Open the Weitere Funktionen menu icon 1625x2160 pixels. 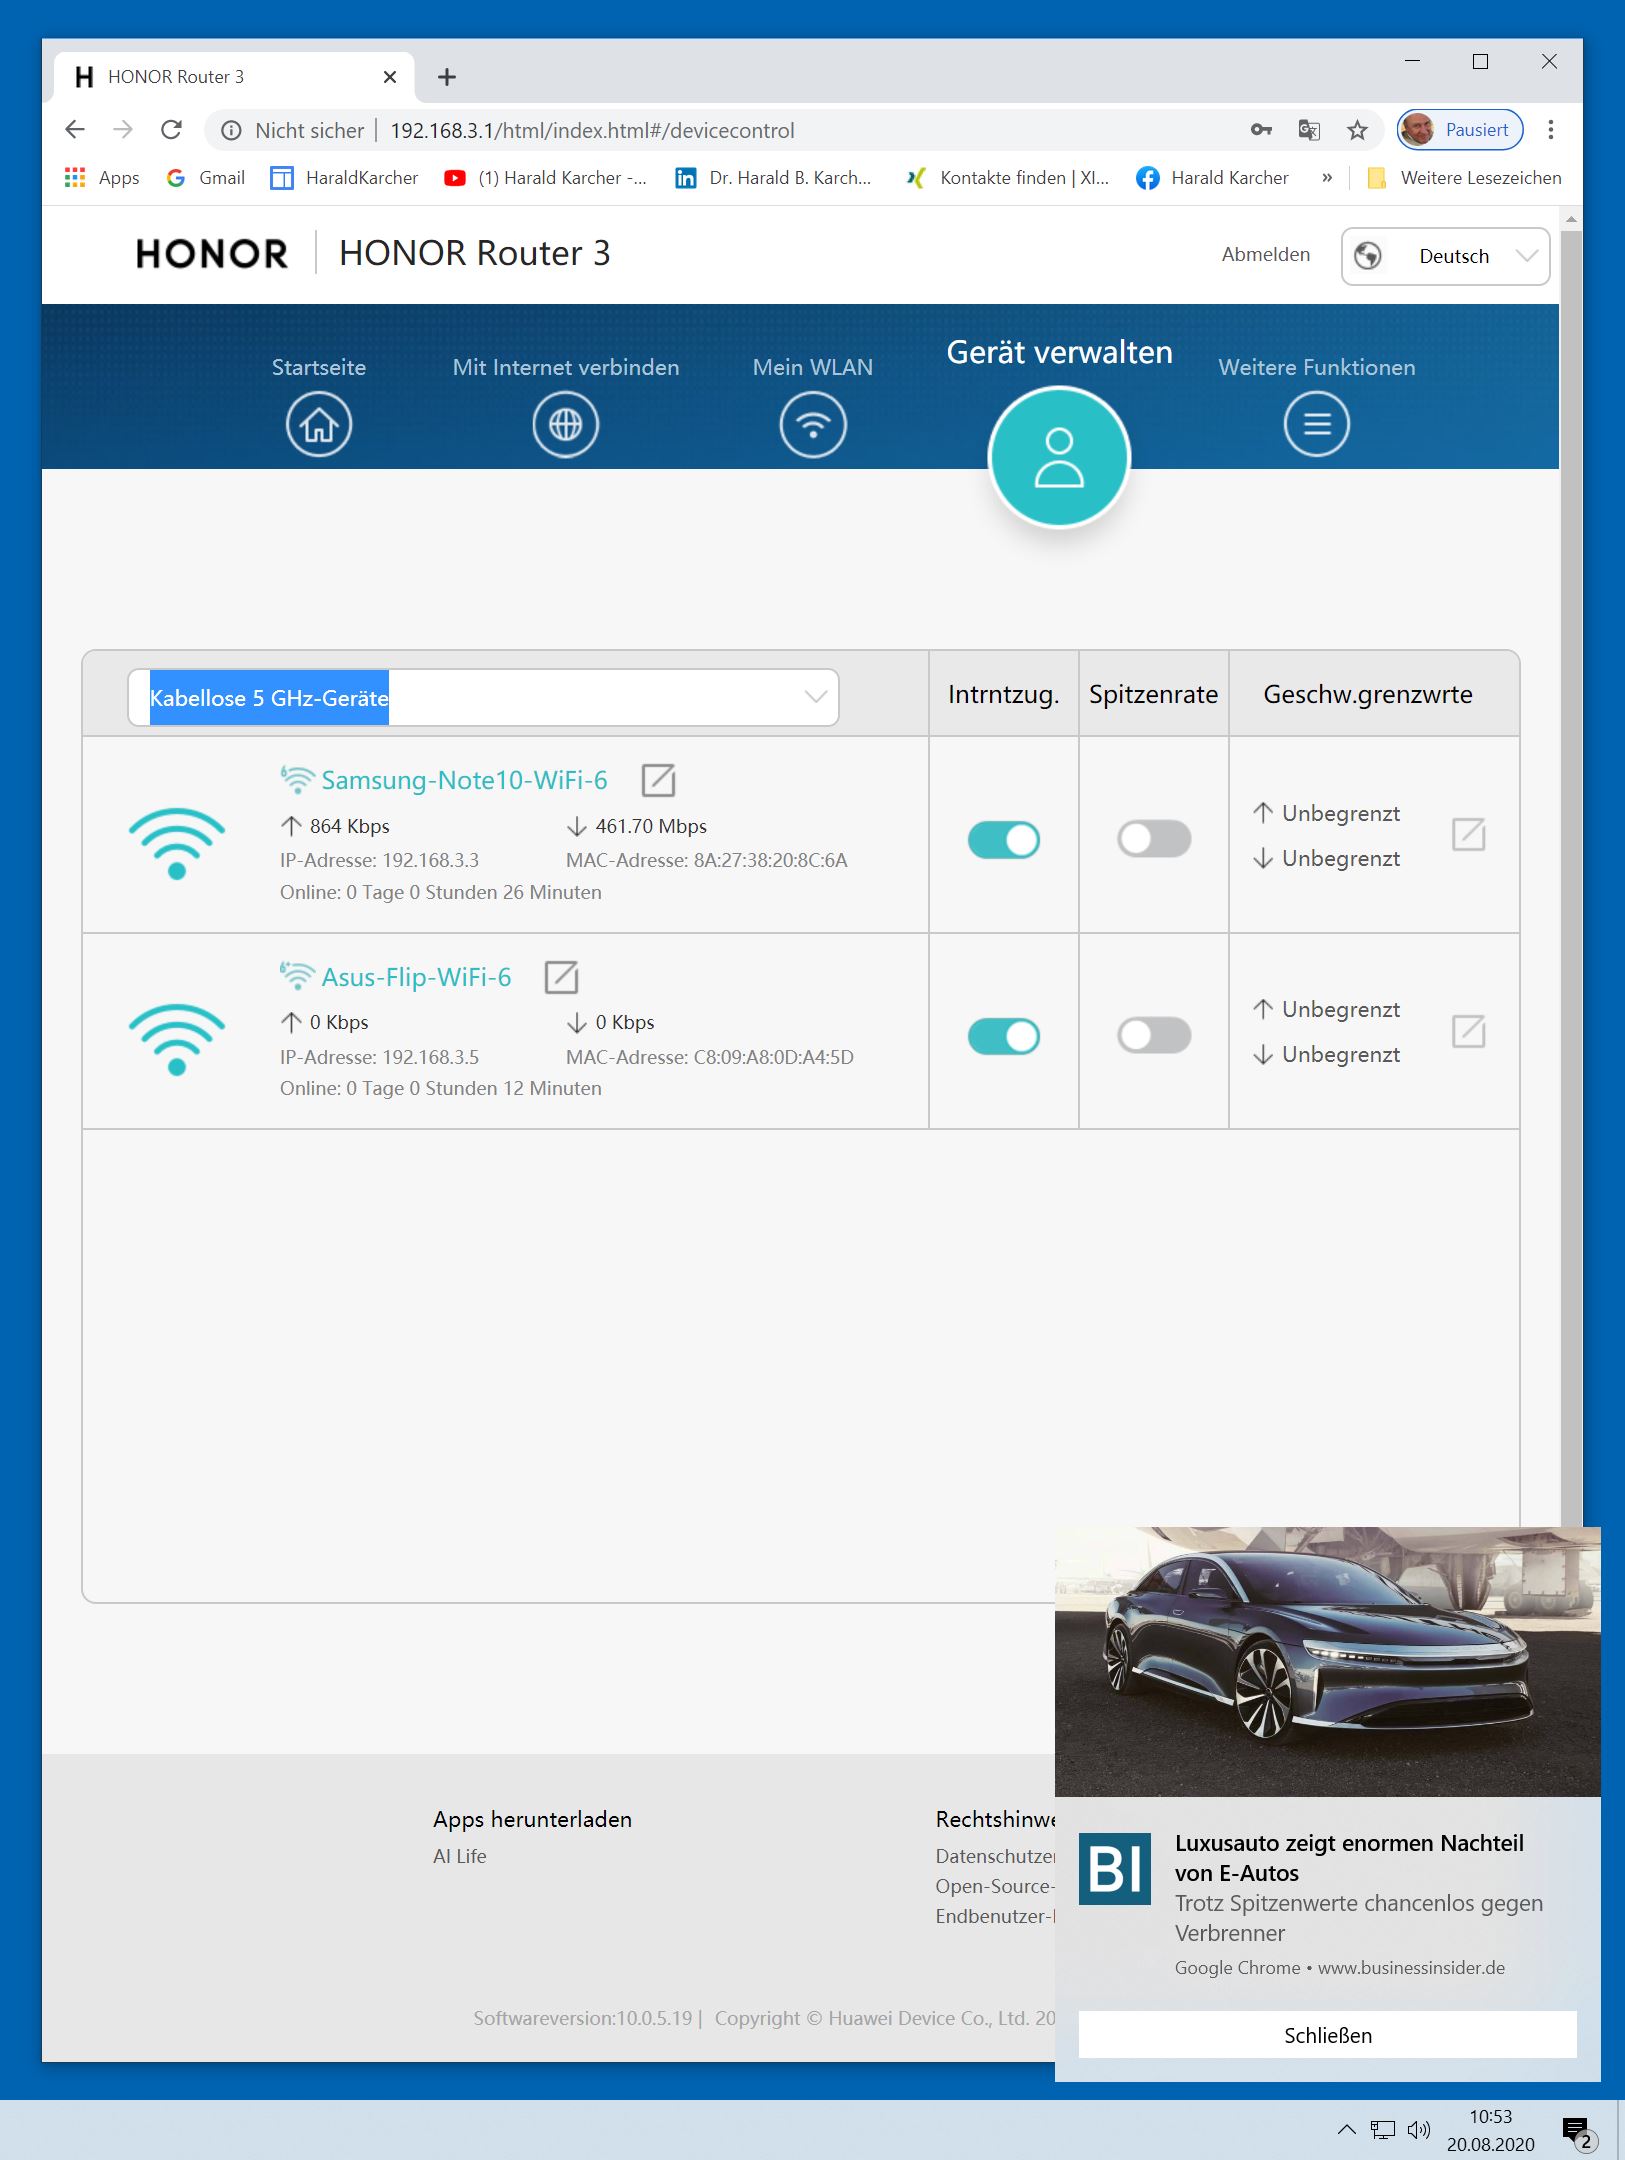[1317, 425]
